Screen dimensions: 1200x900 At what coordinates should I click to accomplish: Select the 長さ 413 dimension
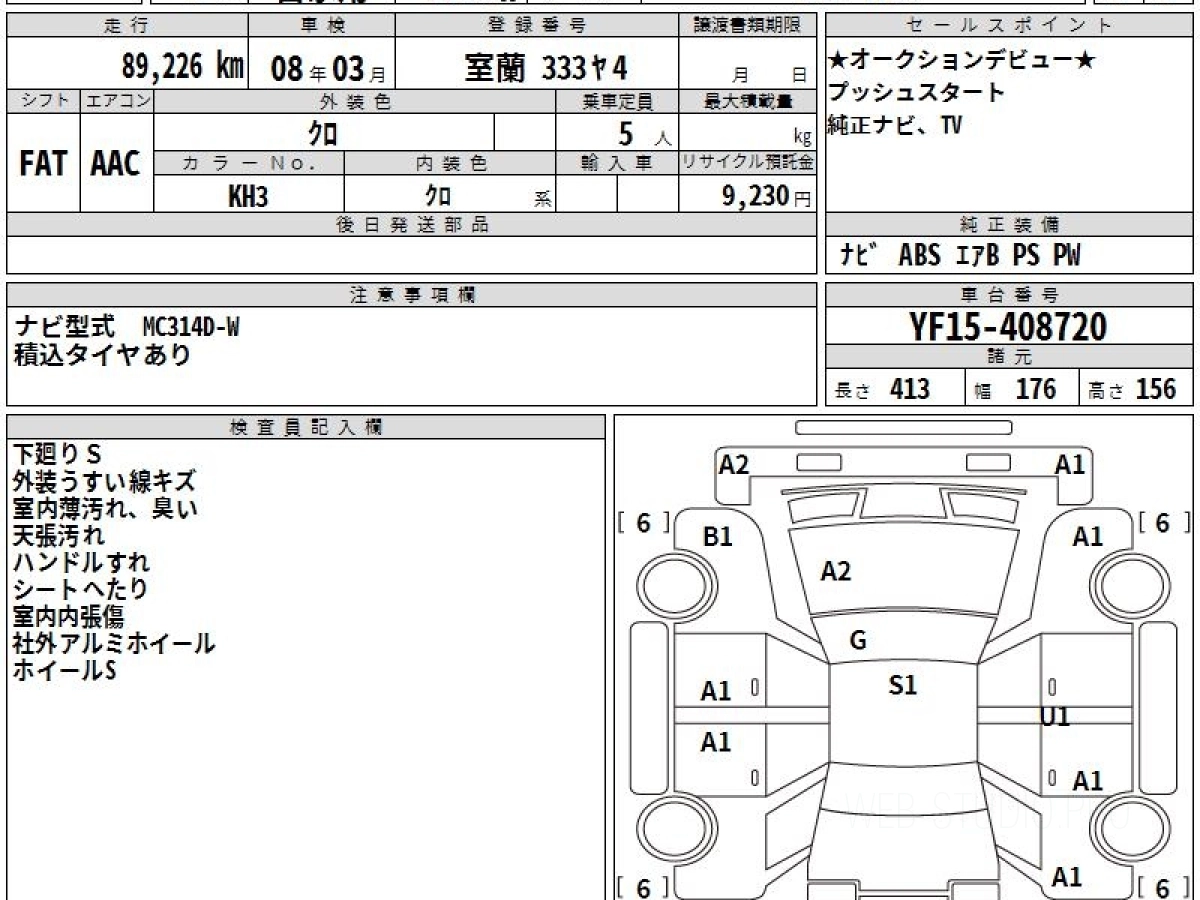[881, 390]
